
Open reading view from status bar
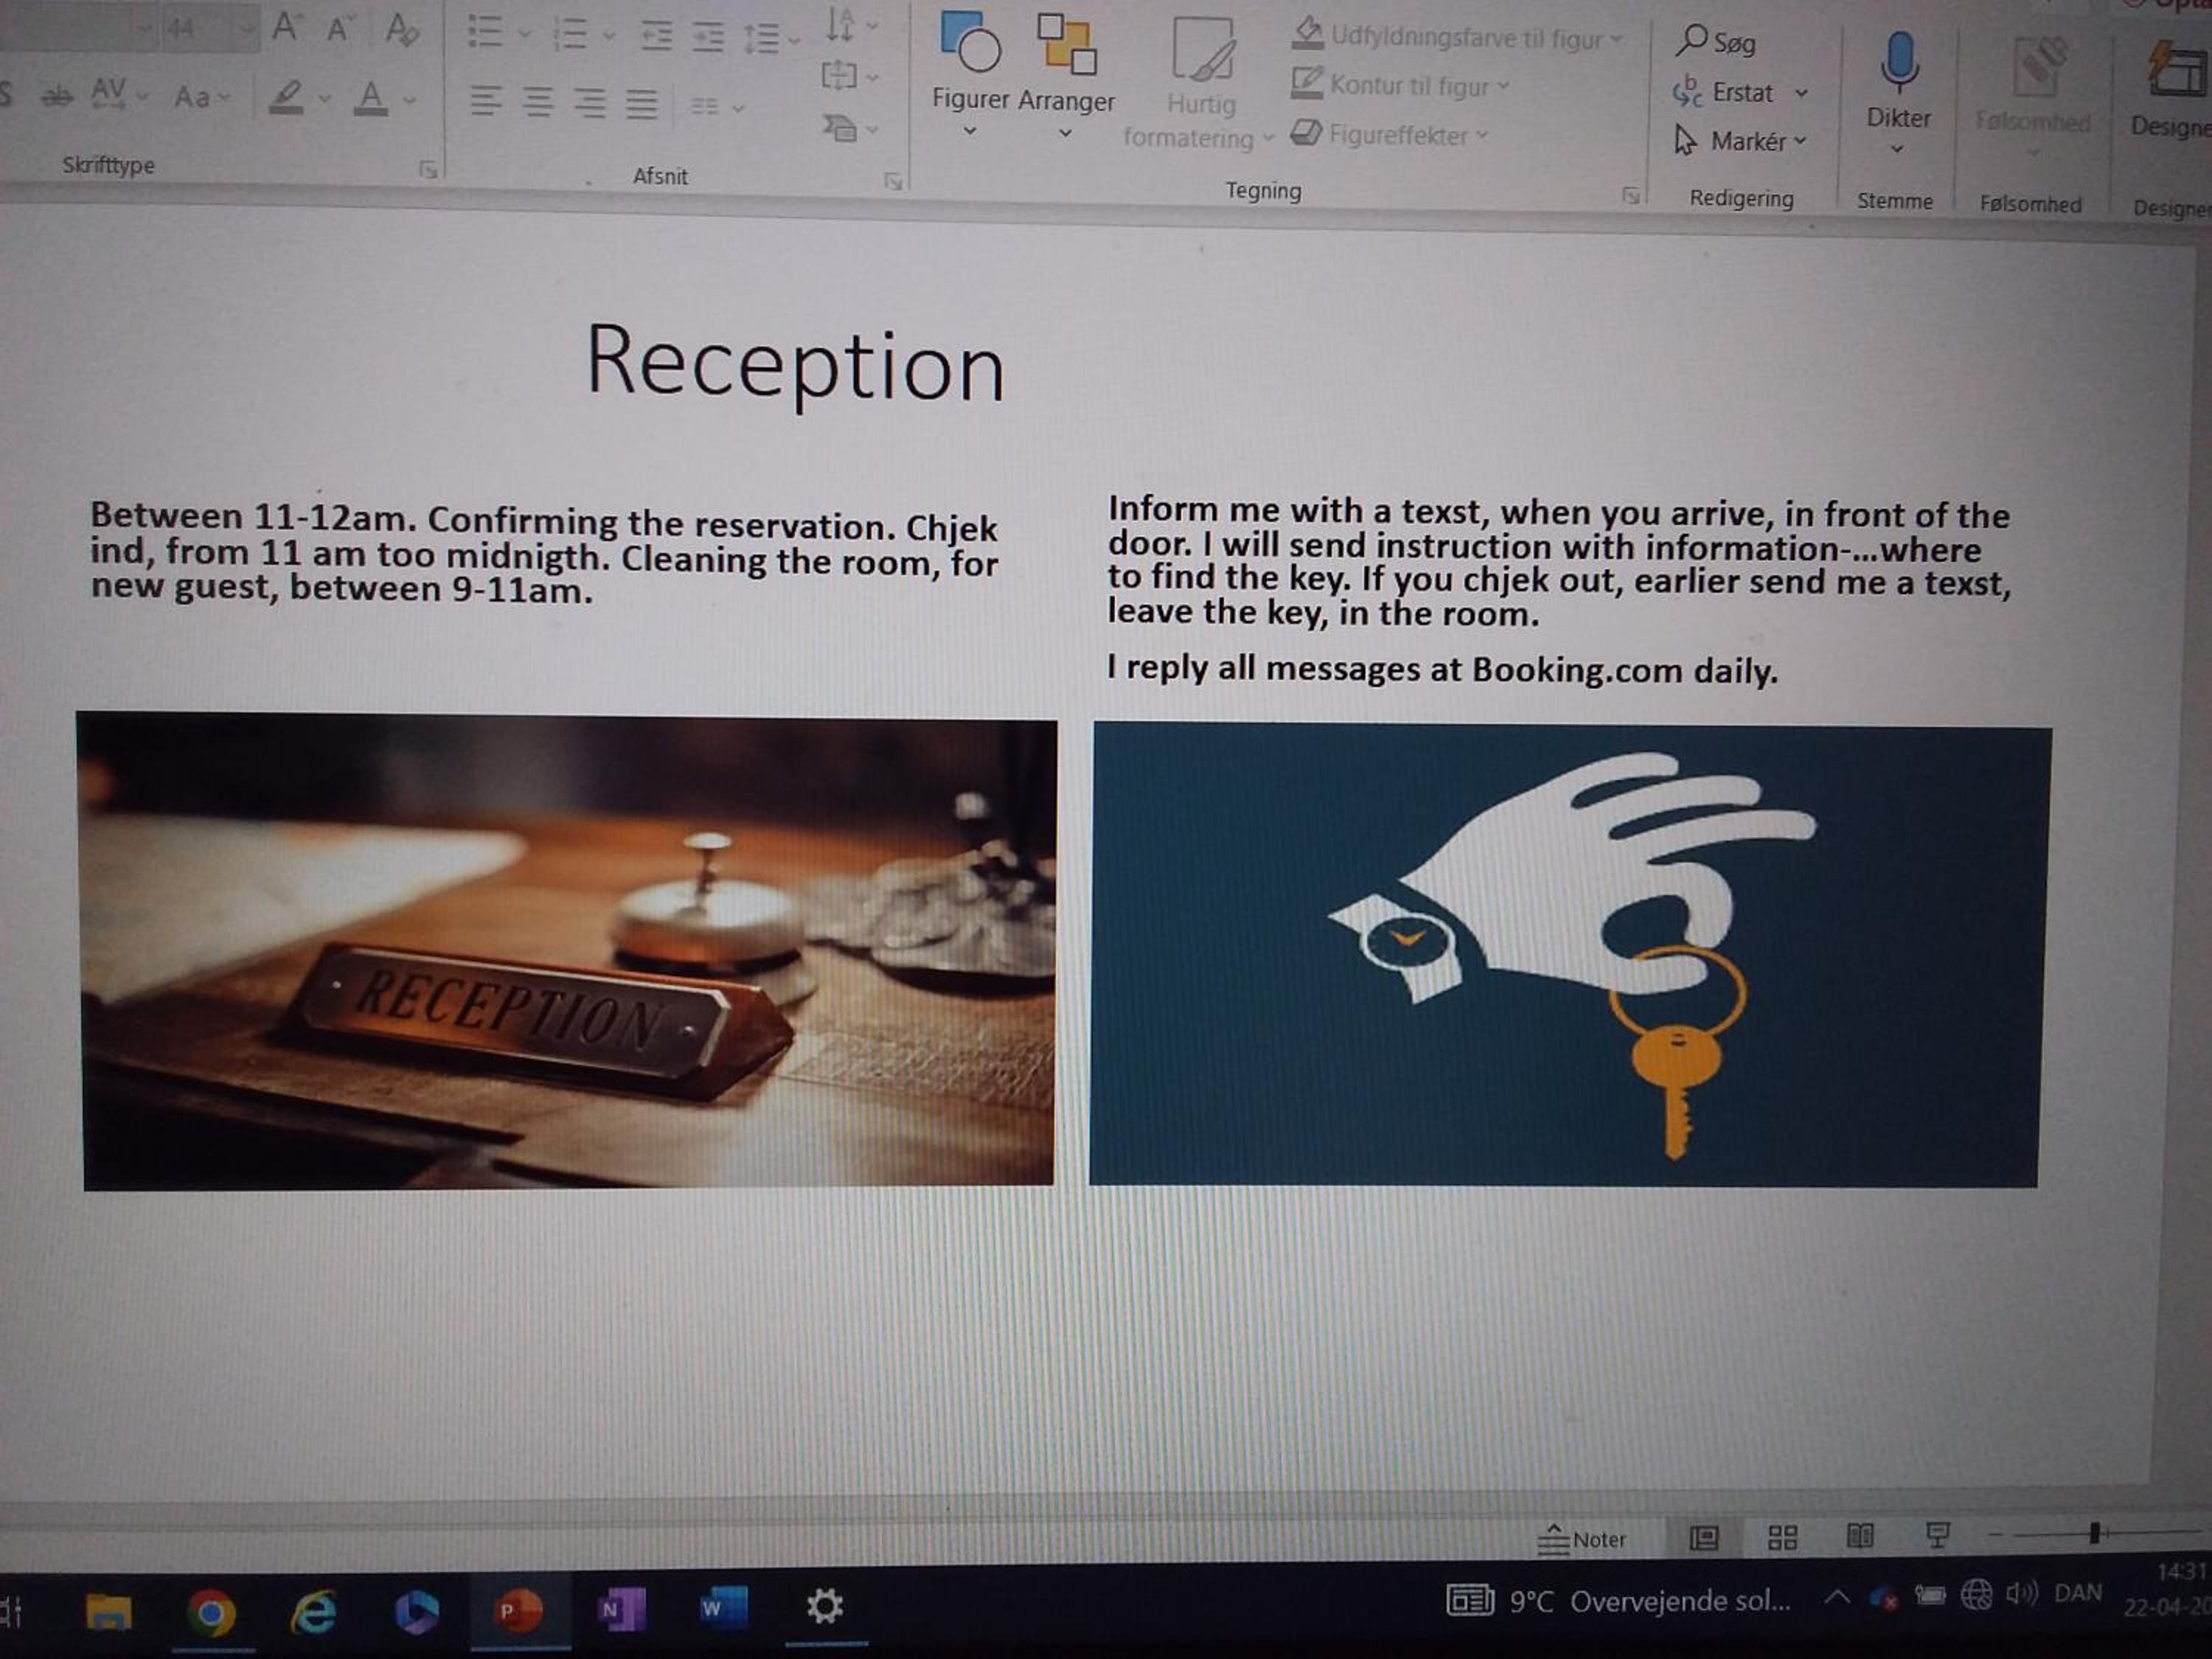1859,1536
